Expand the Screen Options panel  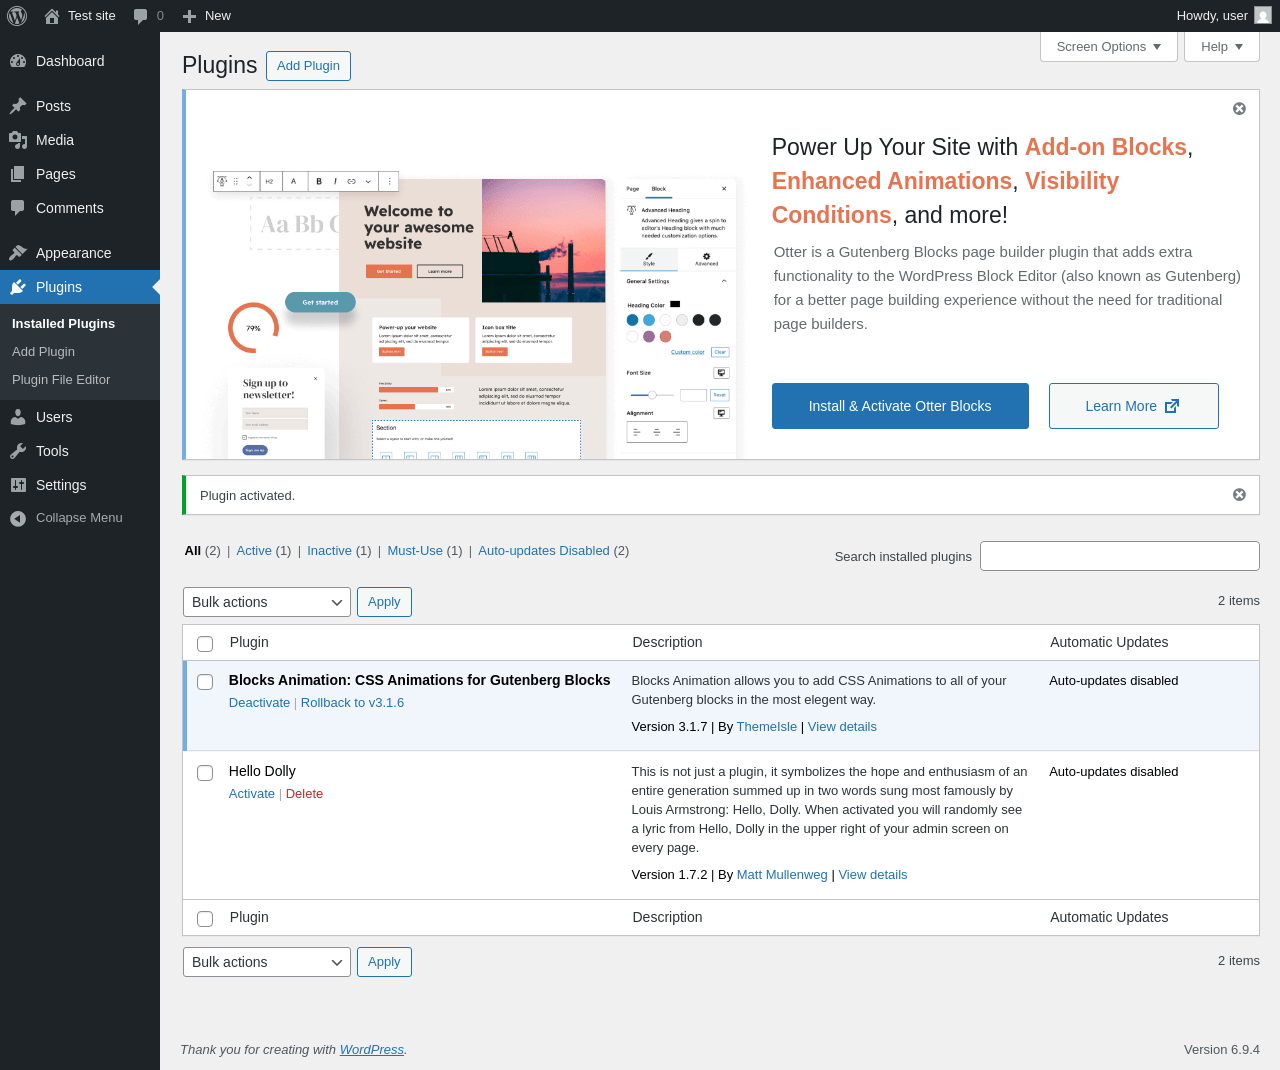point(1109,47)
